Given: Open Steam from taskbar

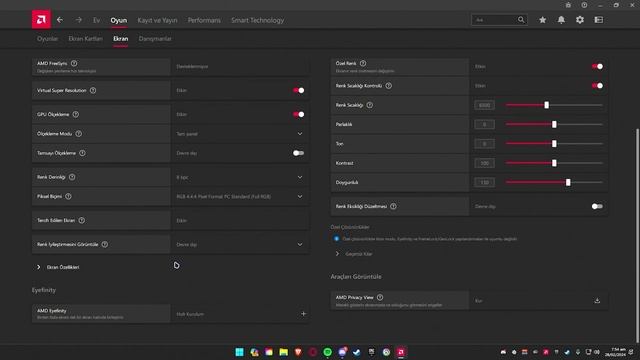Looking at the screenshot, I should (x=357, y=352).
